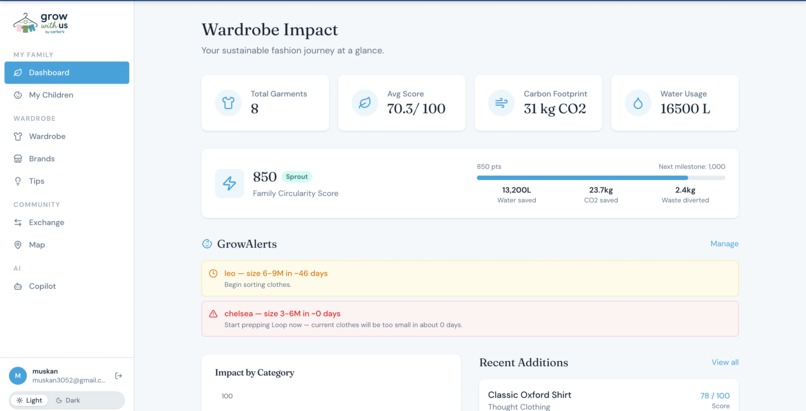806x411 pixels.
Task: Click the circularity points progress bar
Action: [x=601, y=178]
